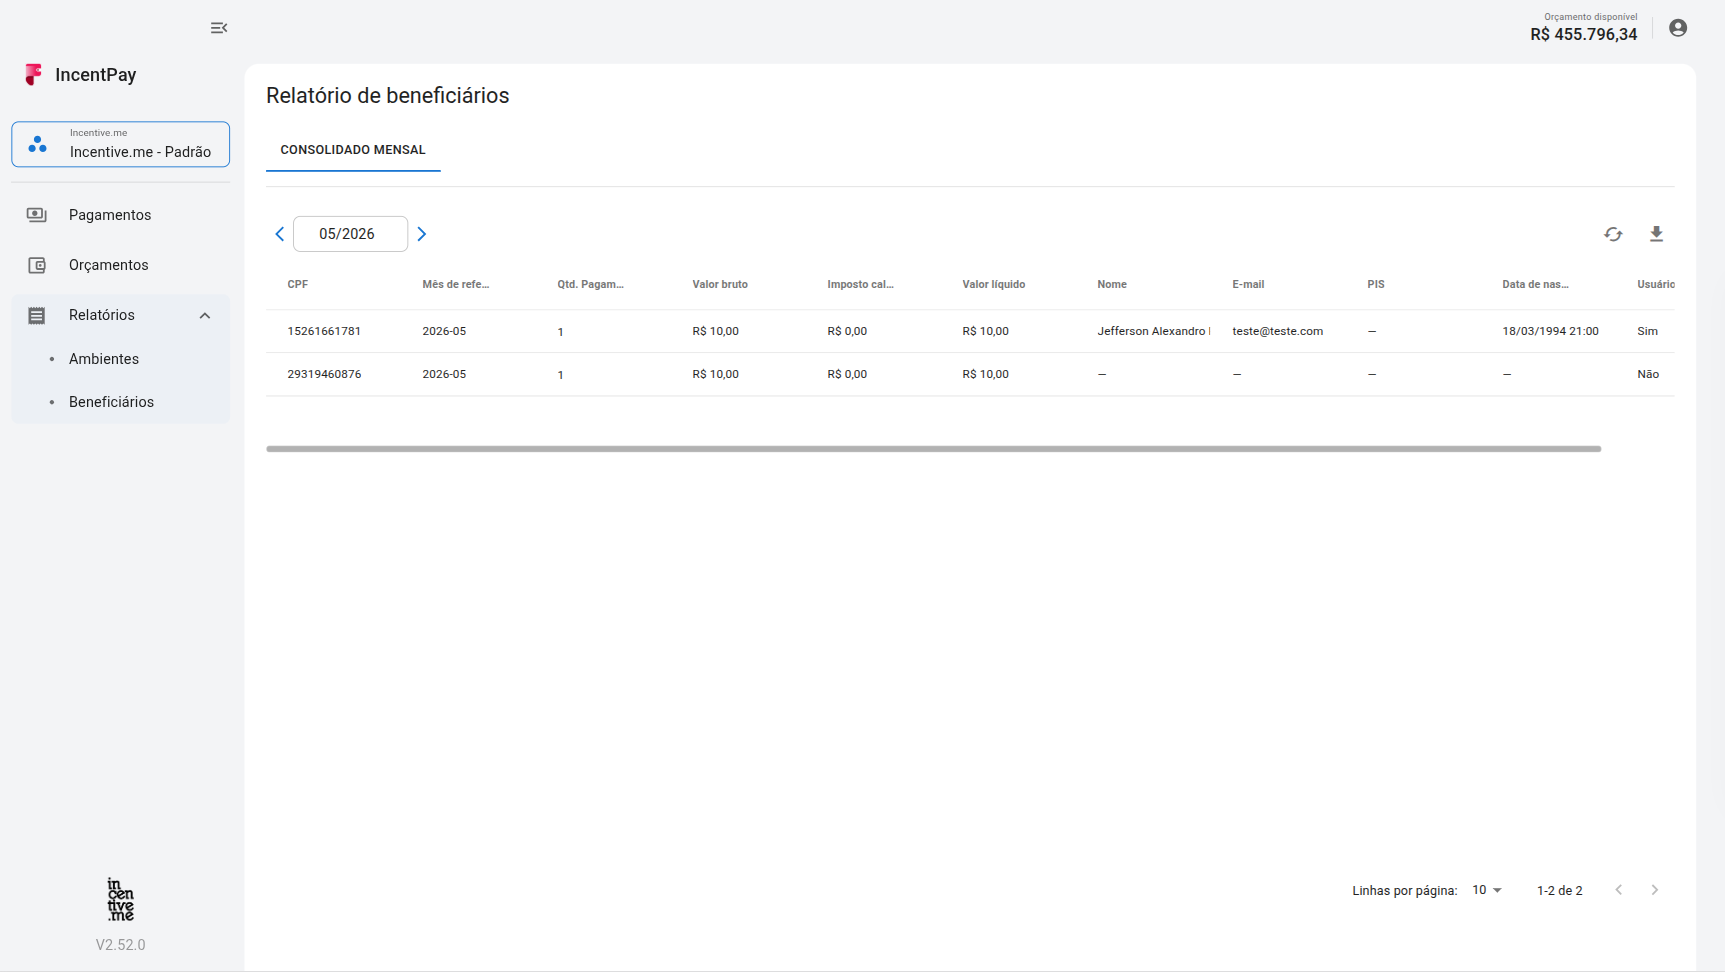Sort by Valor bruto column header
This screenshot has height=972, width=1725.
[x=720, y=285]
